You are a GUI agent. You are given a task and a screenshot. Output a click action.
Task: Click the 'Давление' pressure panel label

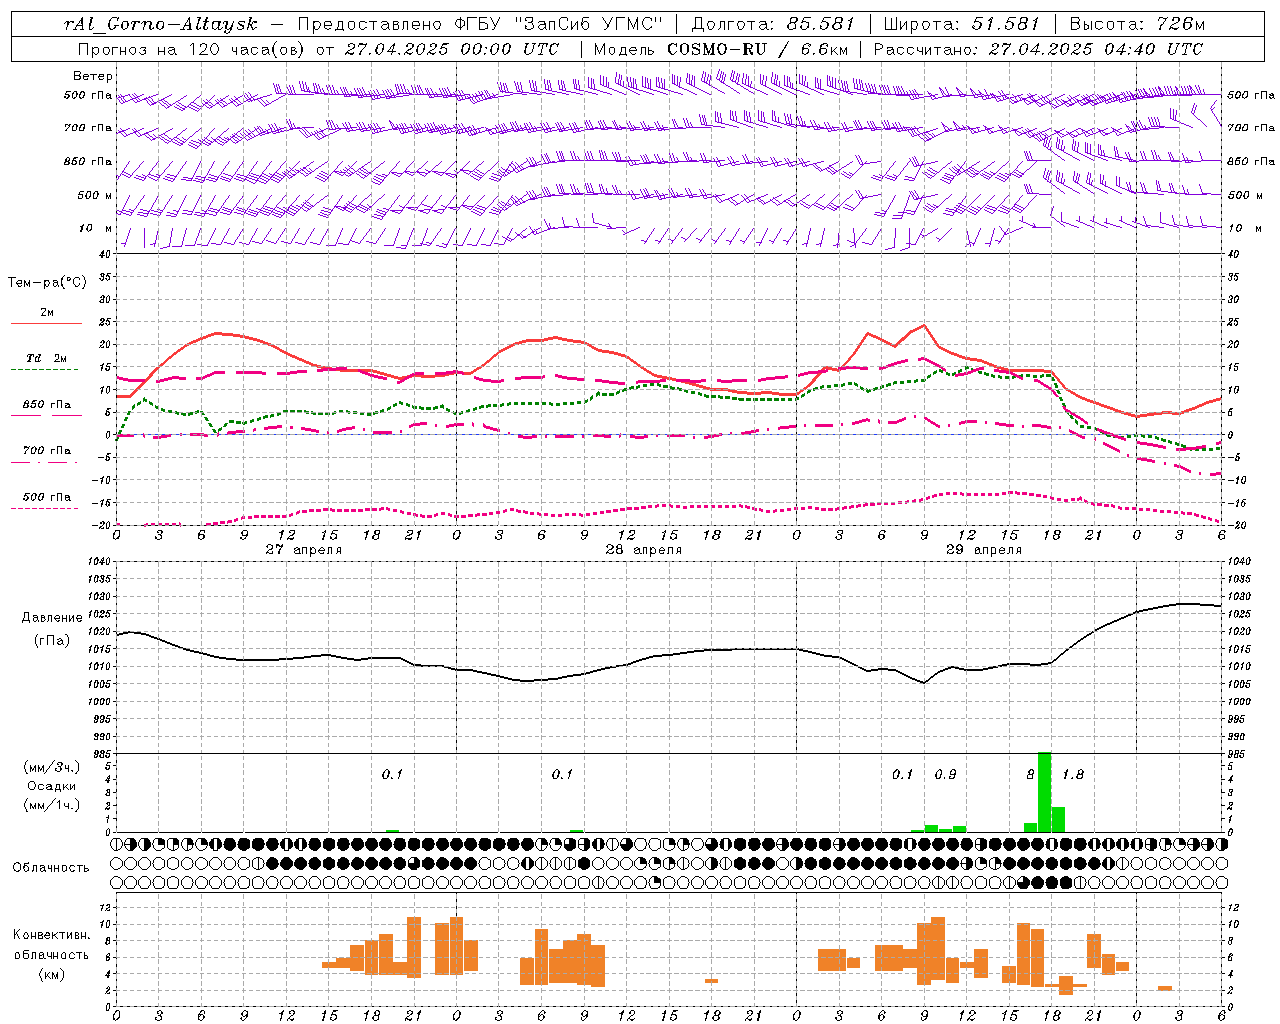click(51, 618)
